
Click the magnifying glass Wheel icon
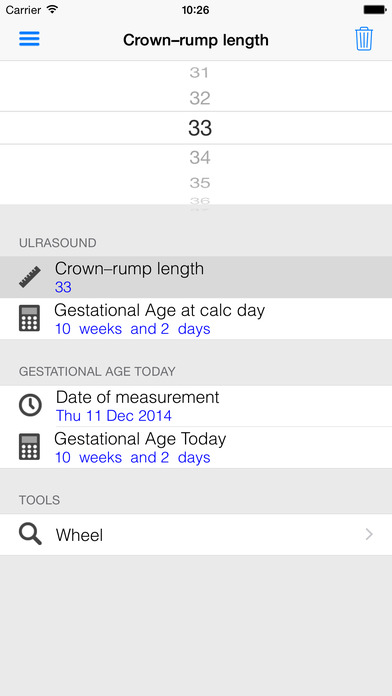[x=30, y=534]
